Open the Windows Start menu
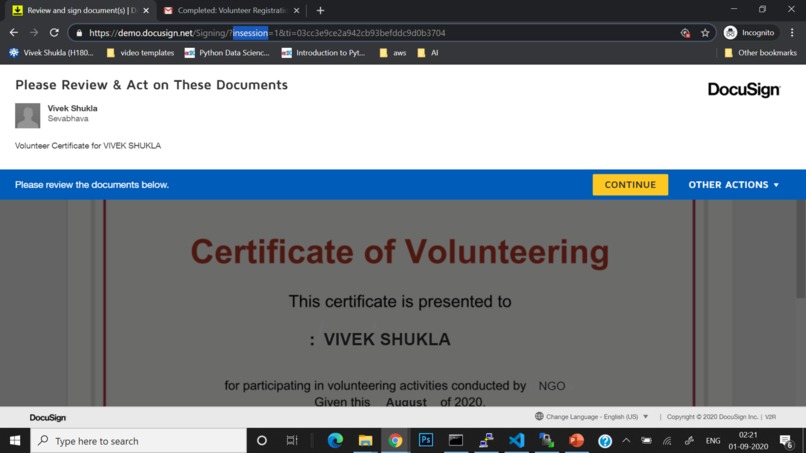Screen dimensions: 806x453 pyautogui.click(x=15, y=441)
